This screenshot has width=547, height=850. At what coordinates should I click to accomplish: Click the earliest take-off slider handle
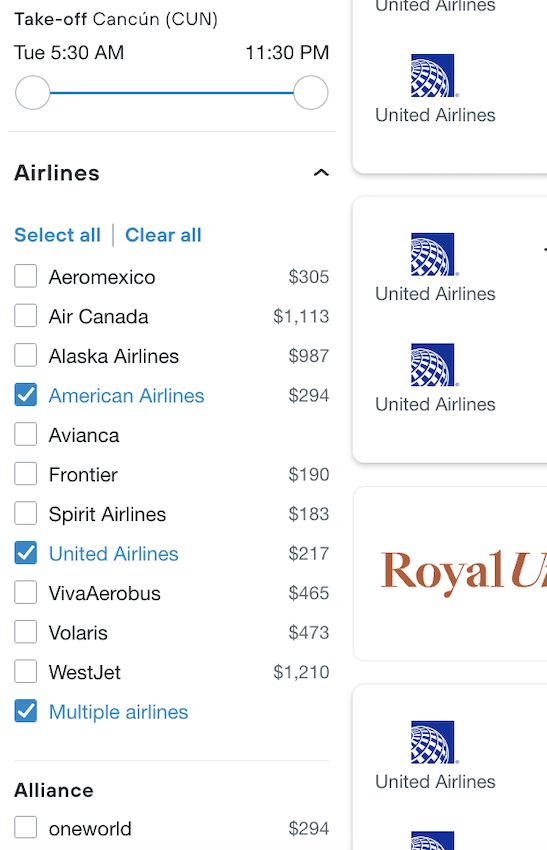tap(33, 93)
